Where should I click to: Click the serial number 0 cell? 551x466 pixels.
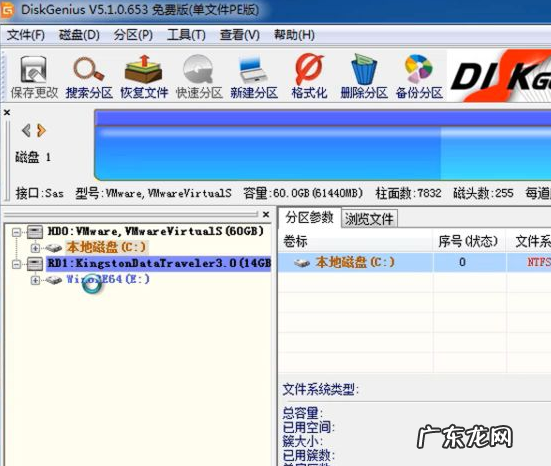462,262
